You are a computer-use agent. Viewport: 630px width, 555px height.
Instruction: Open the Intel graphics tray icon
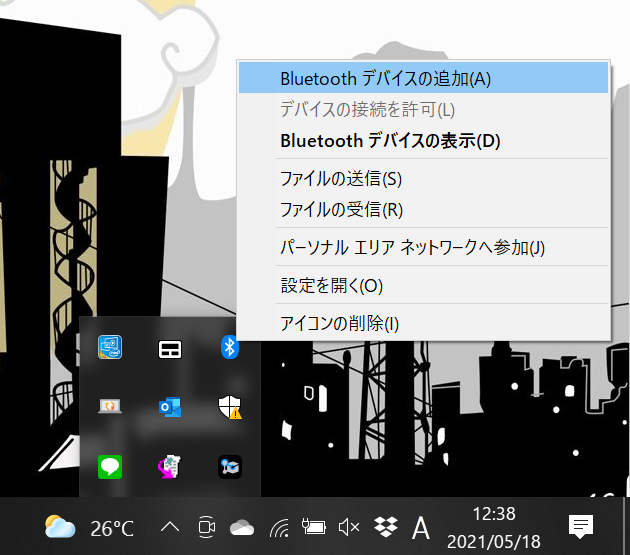[110, 347]
